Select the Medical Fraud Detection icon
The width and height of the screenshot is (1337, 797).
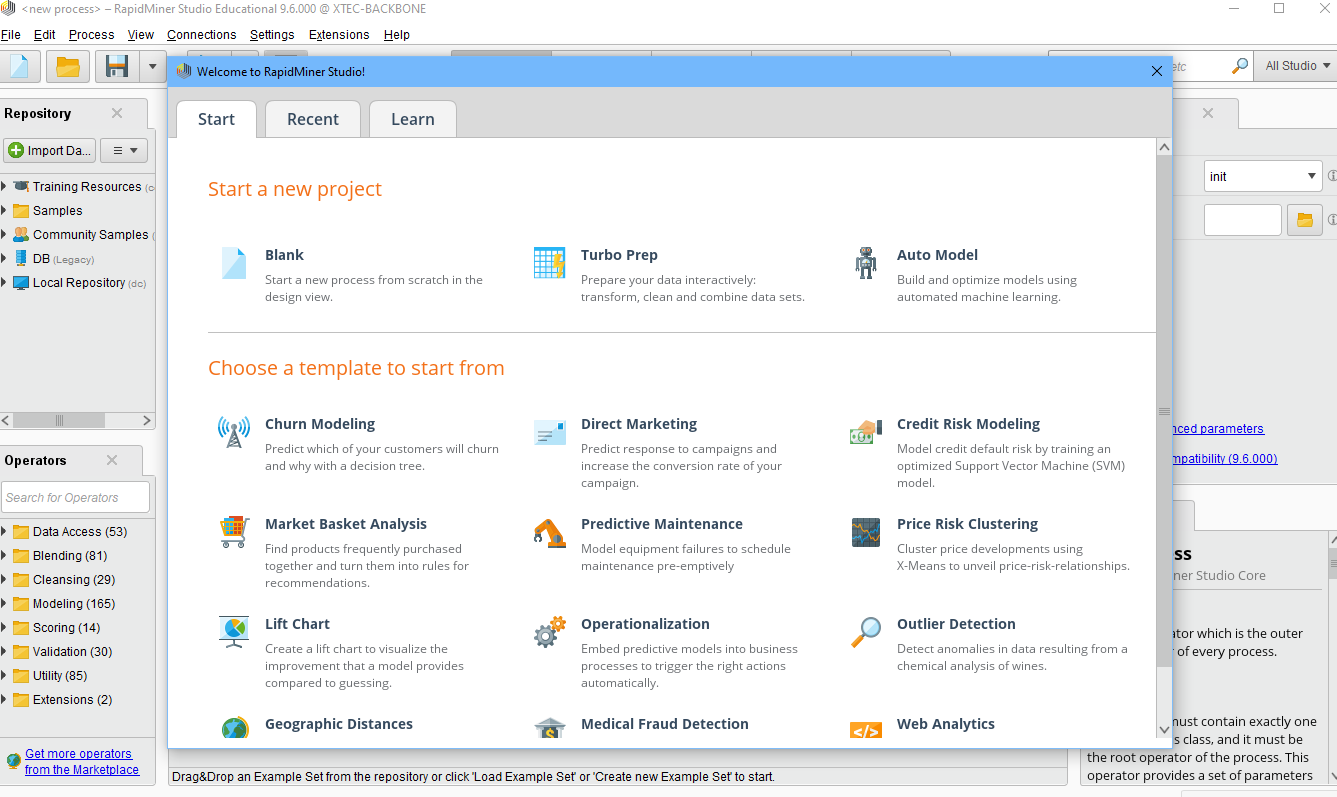click(x=549, y=728)
